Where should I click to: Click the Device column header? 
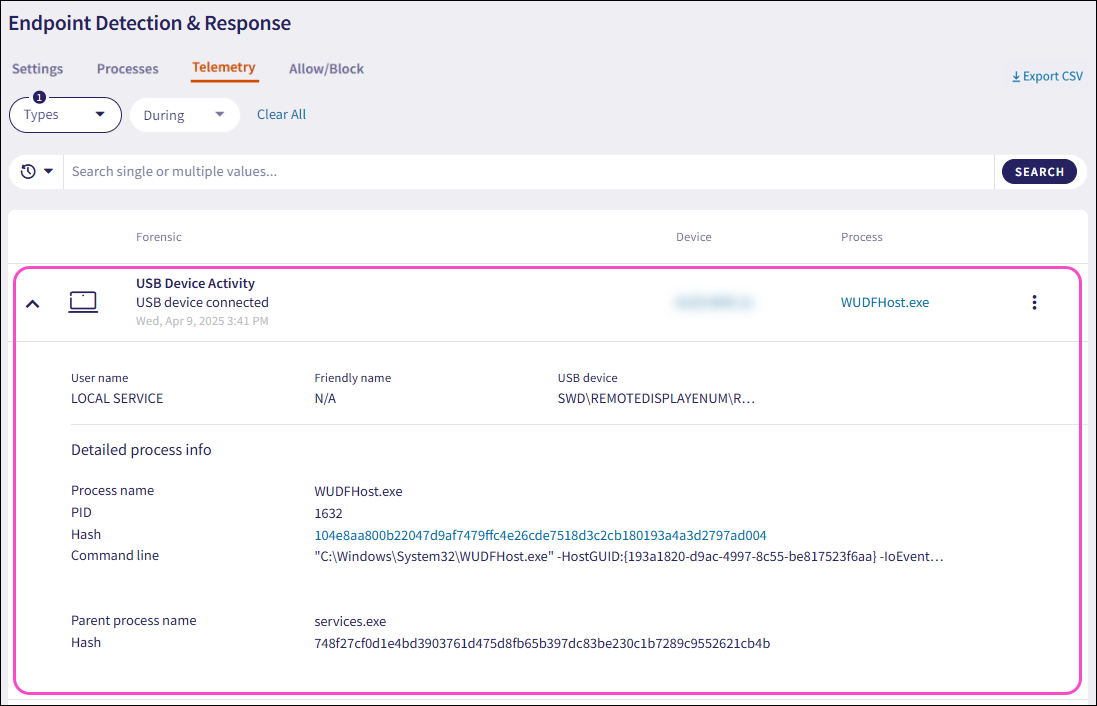693,237
